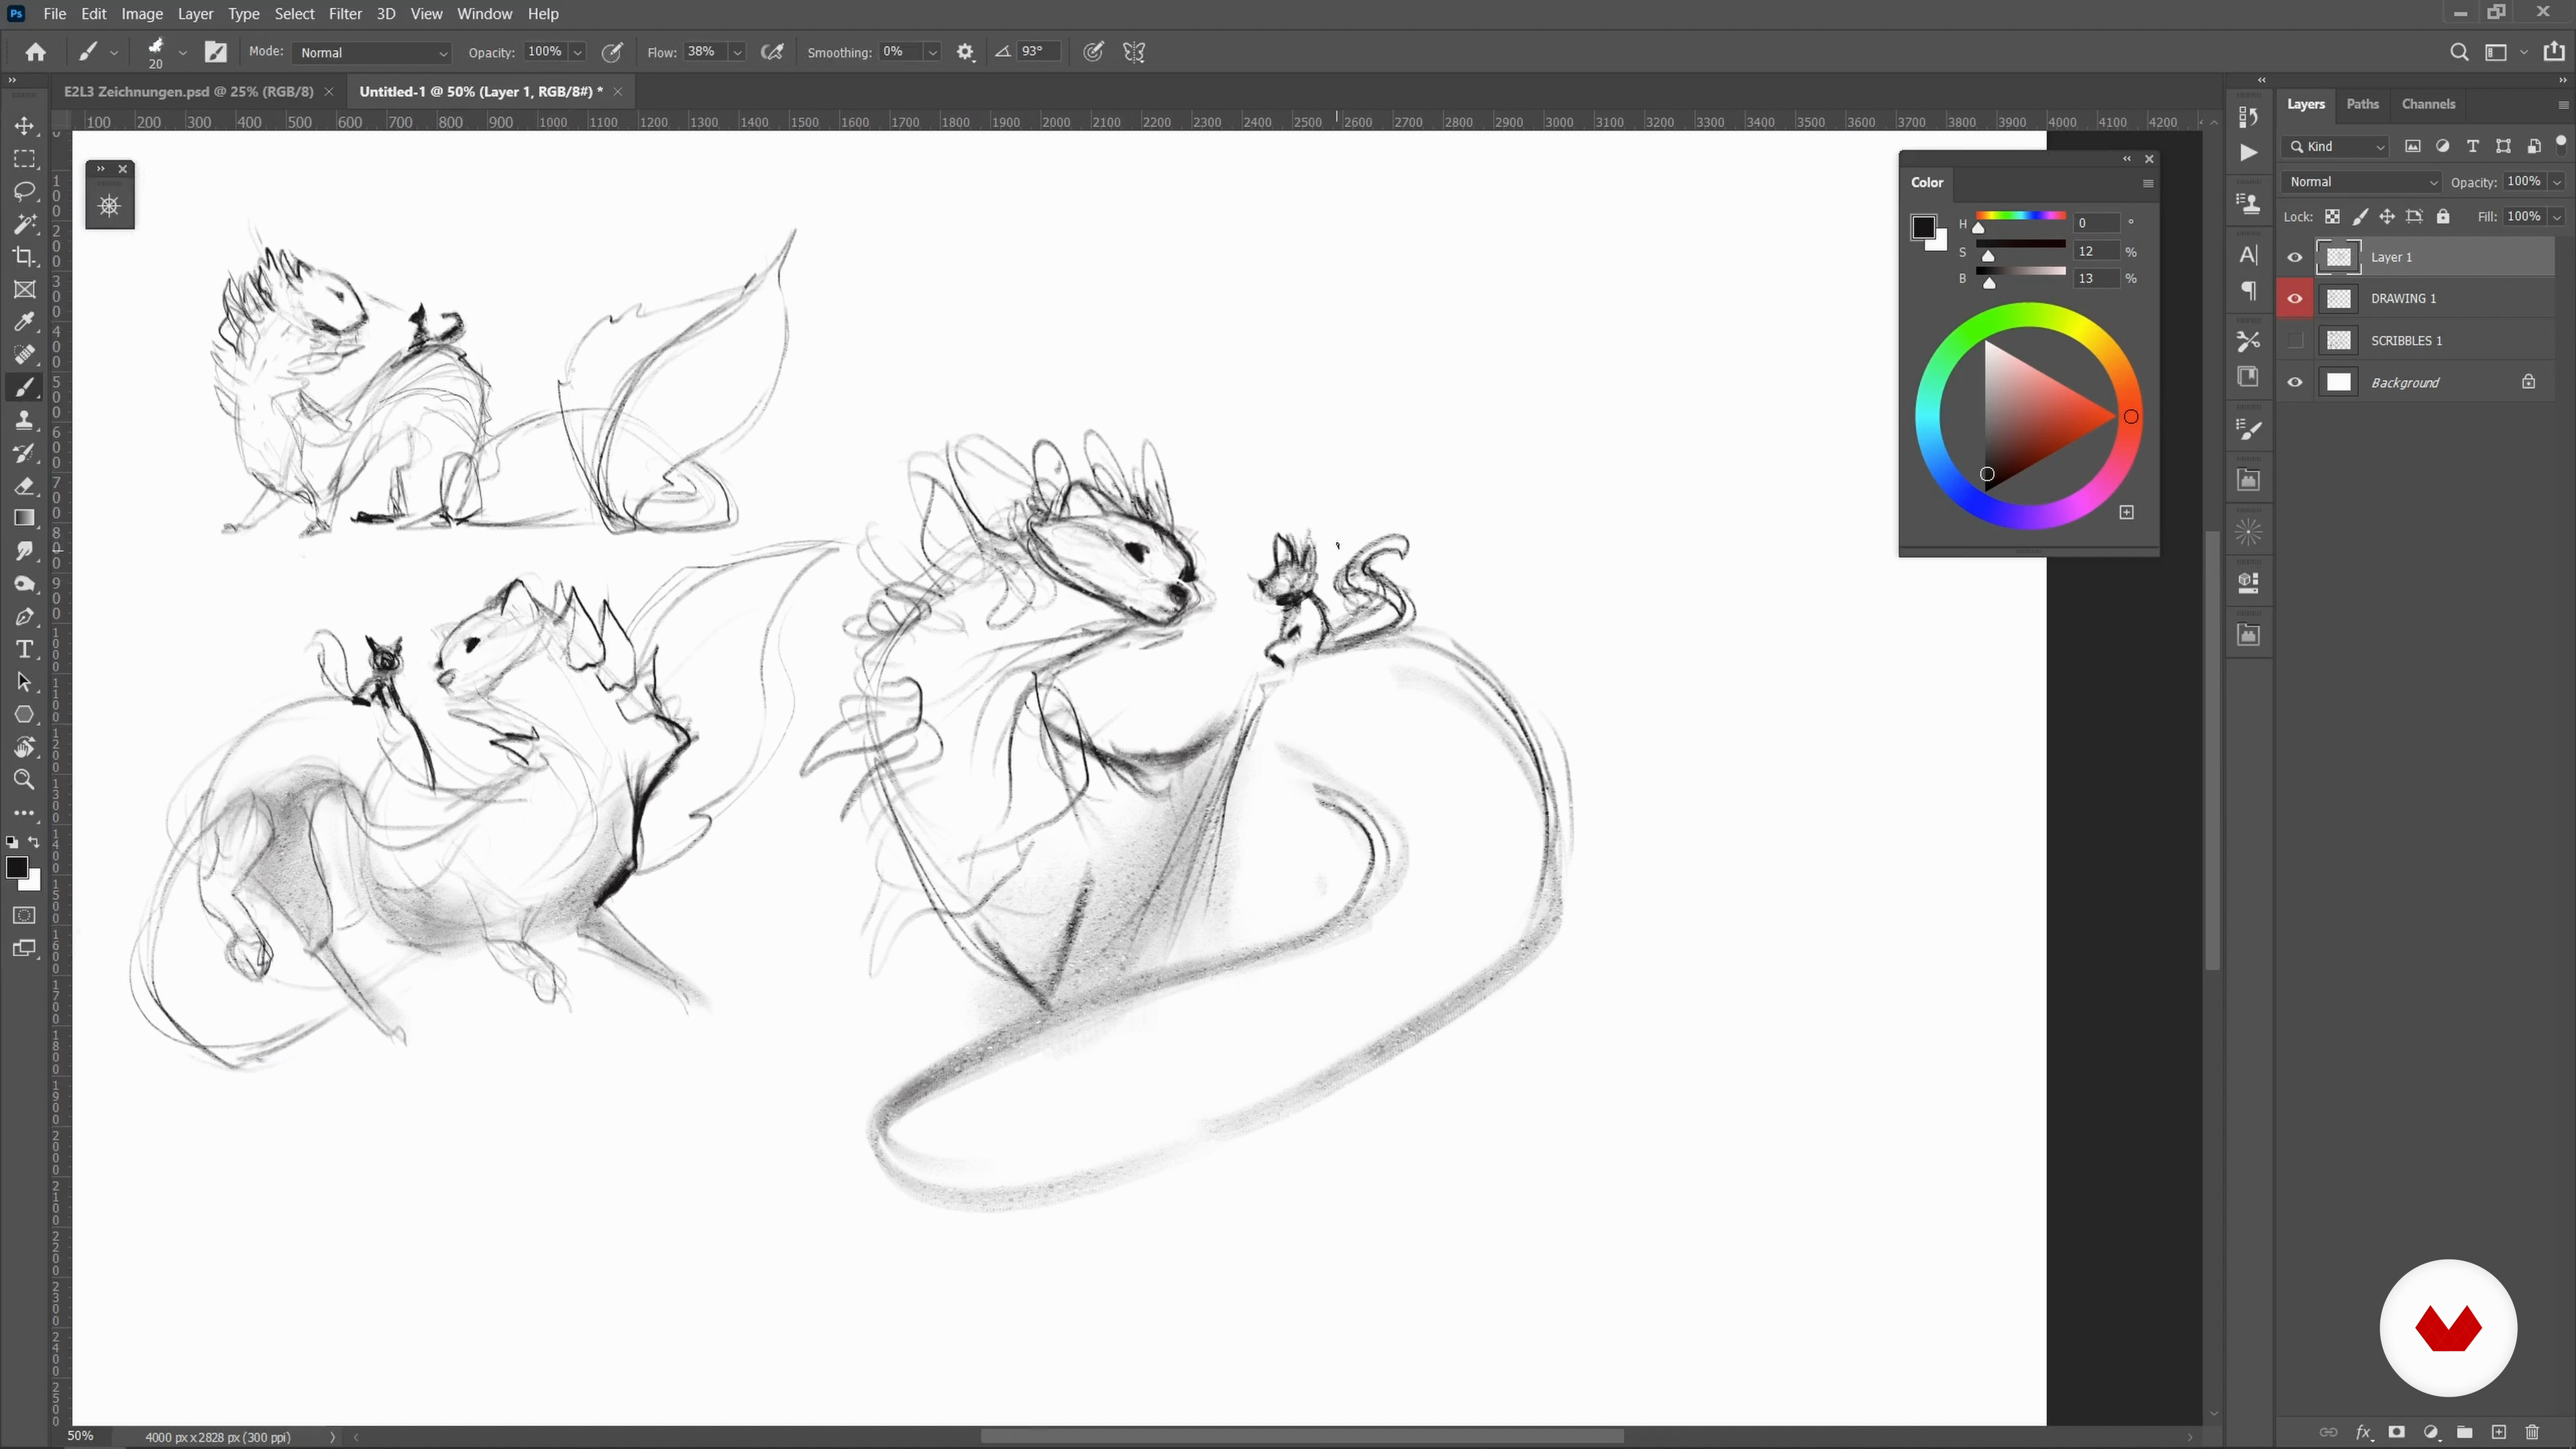Click the brightness slider in the Color panel
Viewport: 2576px width, 1449px height.
[x=2020, y=271]
